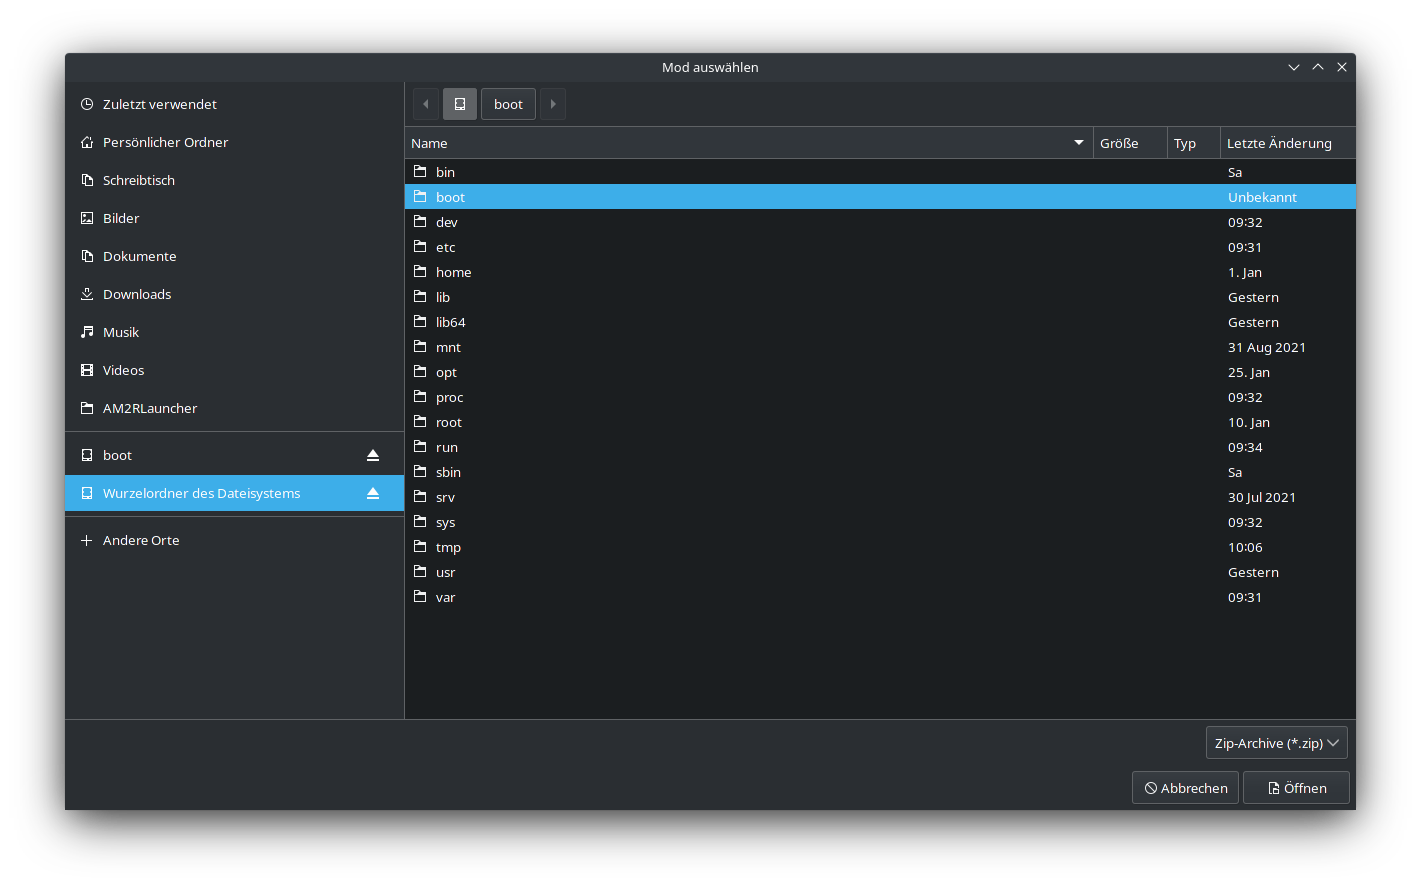Eject Wurzelordner des Dateisystems
Image resolution: width=1421 pixels, height=887 pixels.
(372, 492)
